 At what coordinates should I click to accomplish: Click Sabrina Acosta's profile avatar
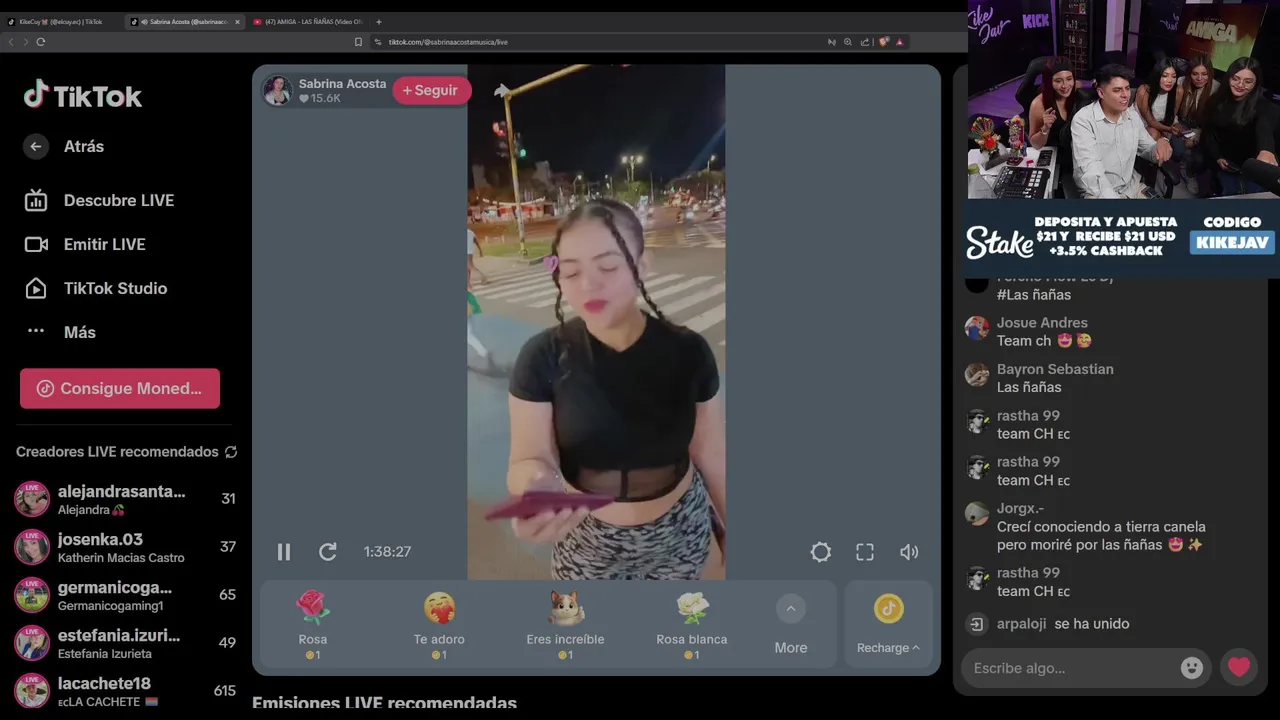click(x=277, y=90)
